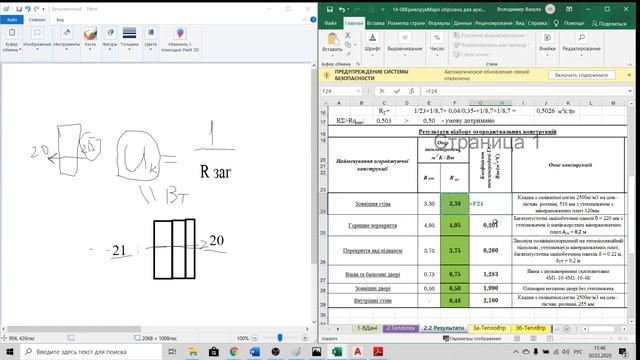Select sheet tab 2.2 Результати
Screen dimensions: 640x360
pyautogui.click(x=443, y=328)
